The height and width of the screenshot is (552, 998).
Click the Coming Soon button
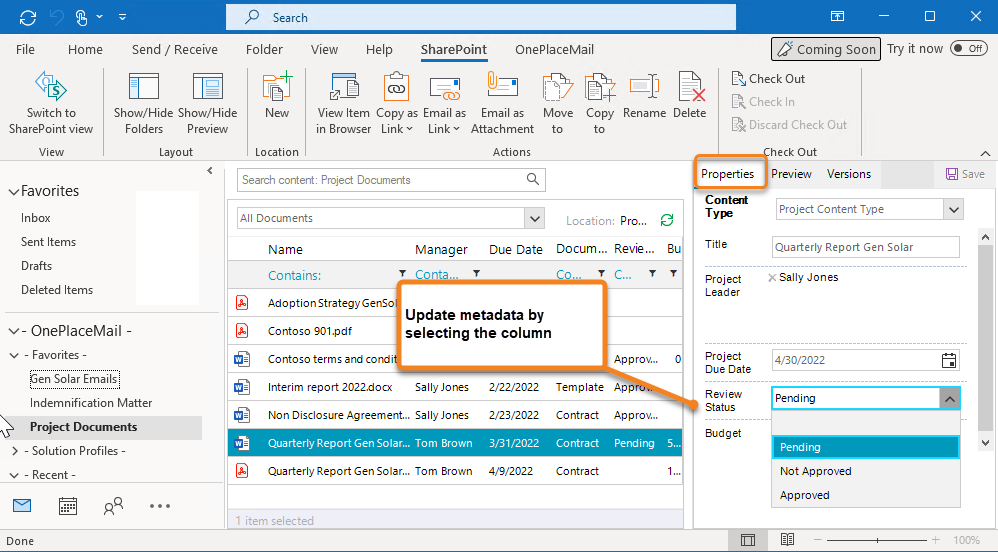pyautogui.click(x=825, y=49)
